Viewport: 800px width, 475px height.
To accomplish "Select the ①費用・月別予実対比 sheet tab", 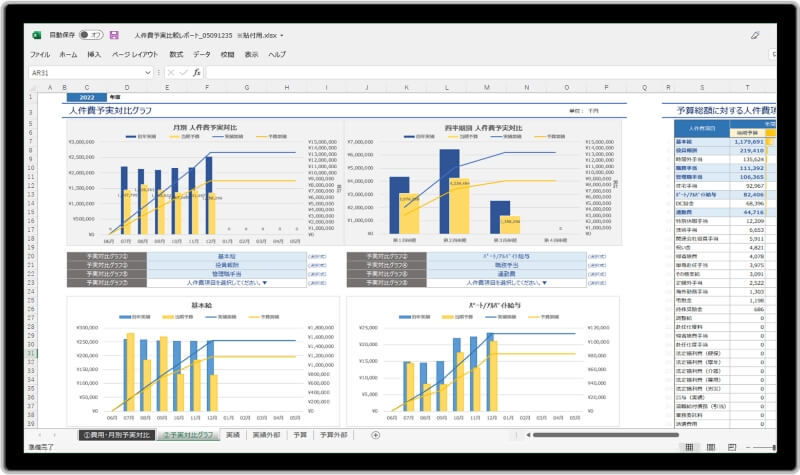I will click(115, 435).
